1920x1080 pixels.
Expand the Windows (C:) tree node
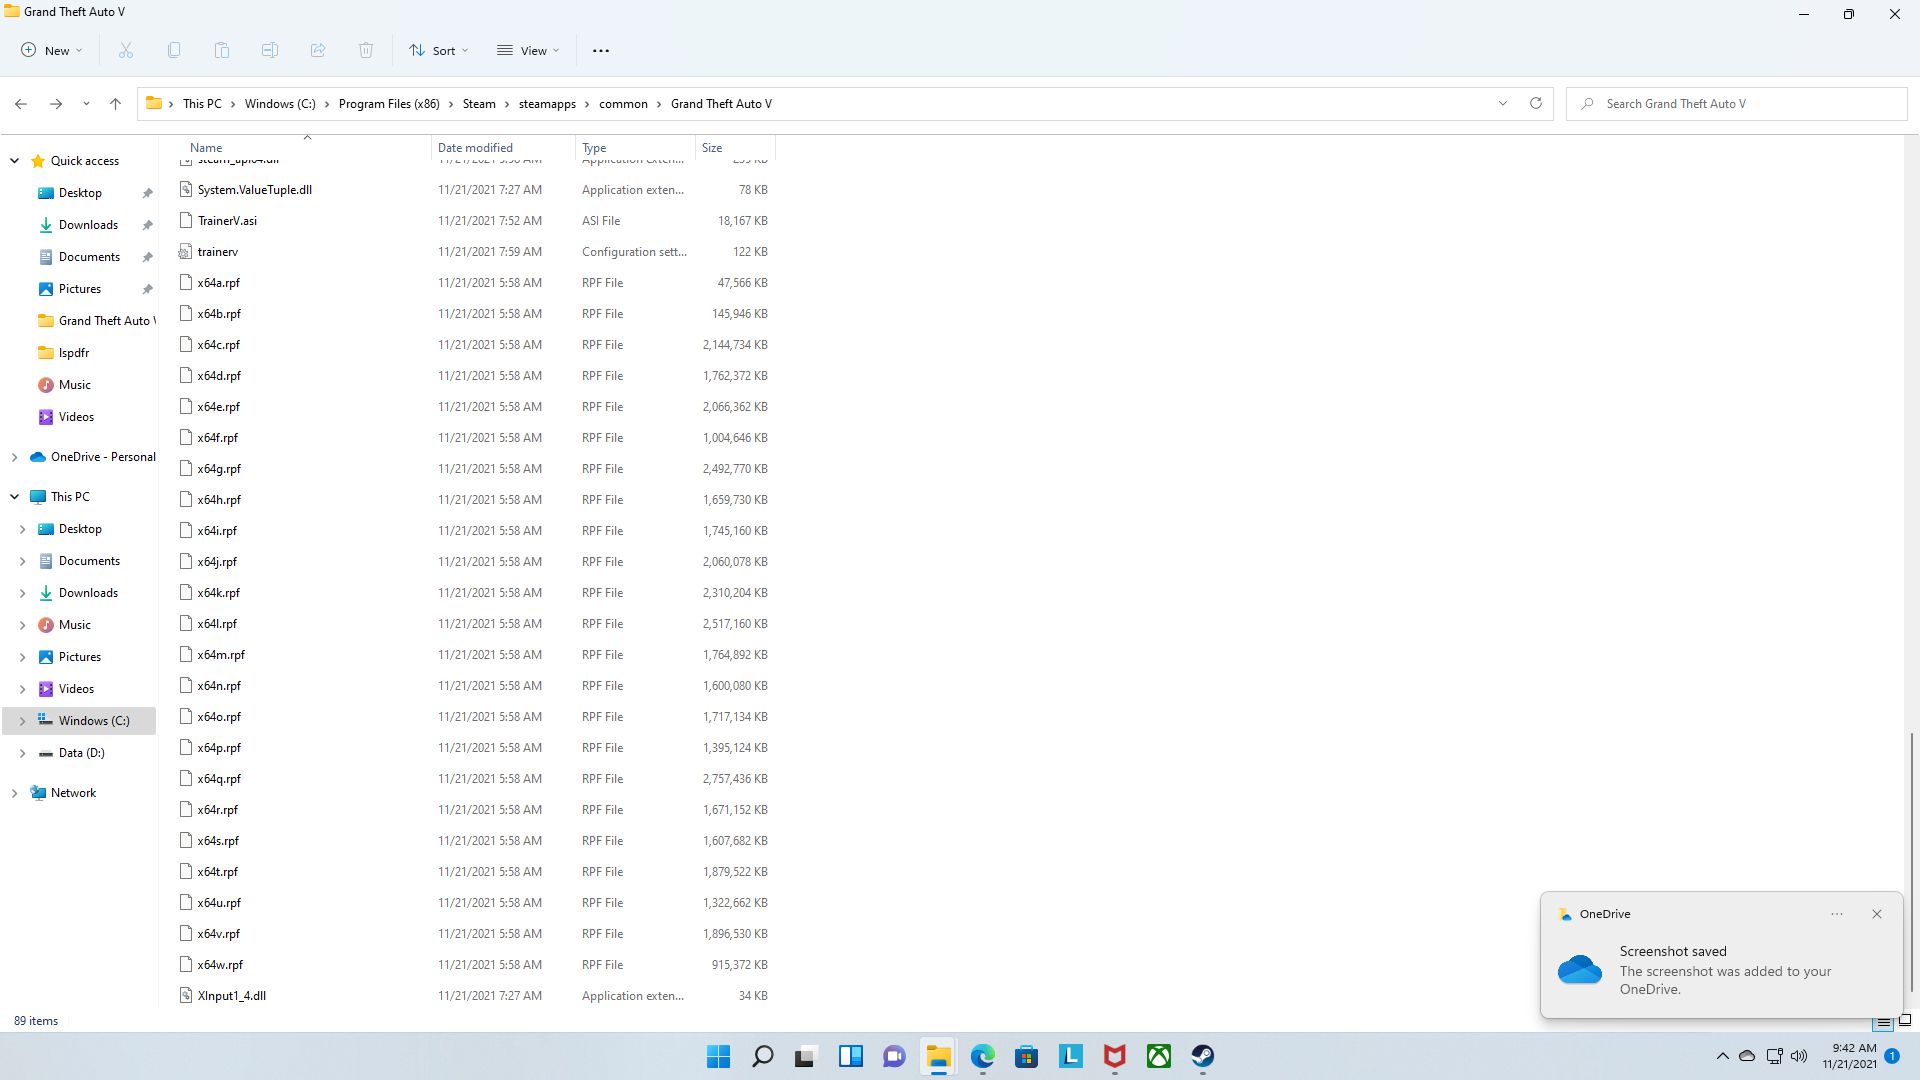(x=22, y=721)
